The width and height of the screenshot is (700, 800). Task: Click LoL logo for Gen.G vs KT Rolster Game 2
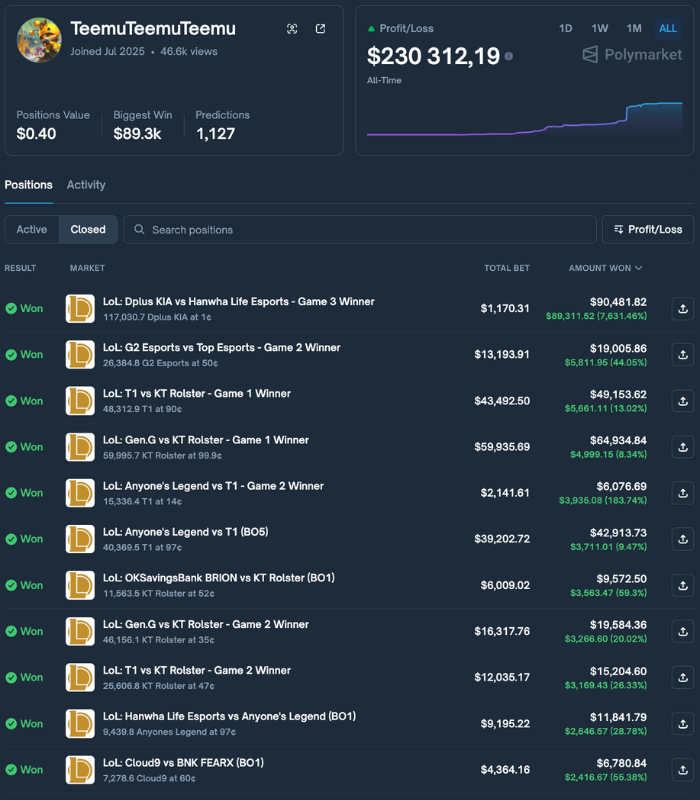pos(80,631)
